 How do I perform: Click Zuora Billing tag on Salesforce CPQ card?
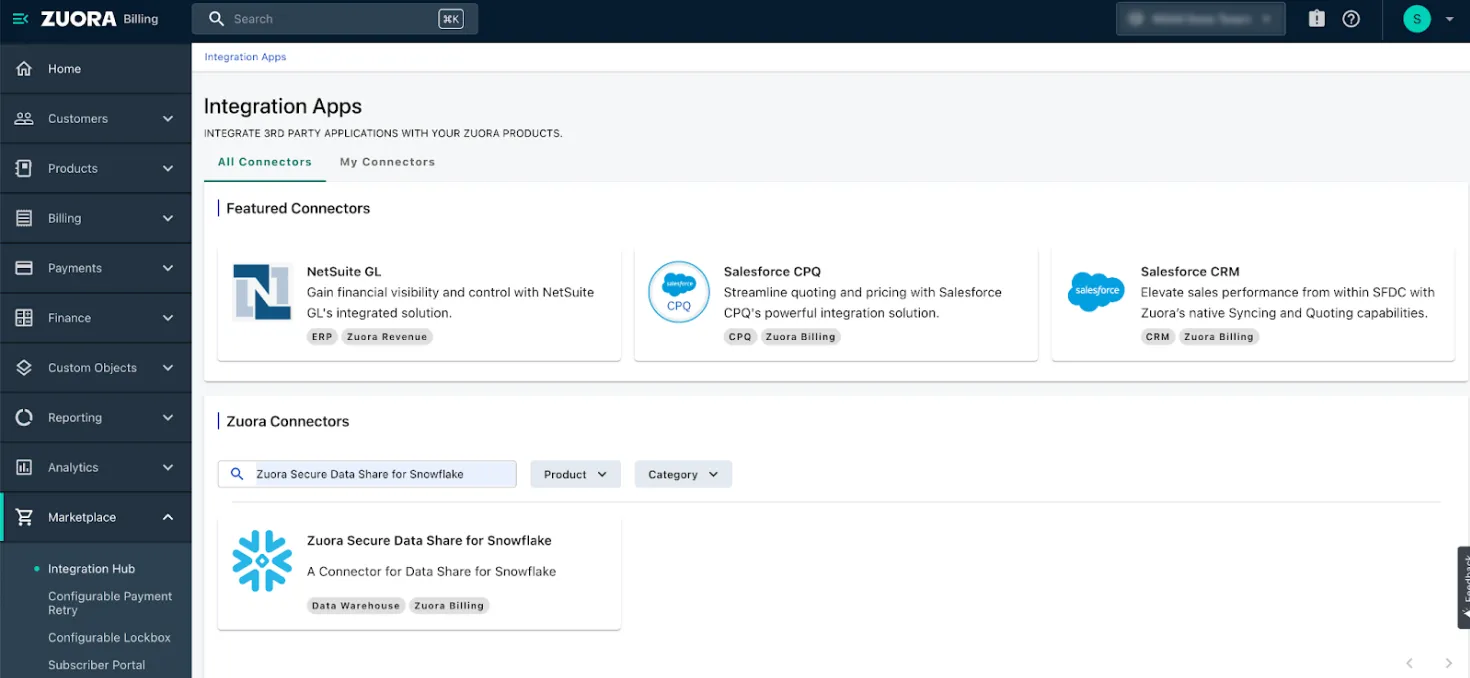801,337
